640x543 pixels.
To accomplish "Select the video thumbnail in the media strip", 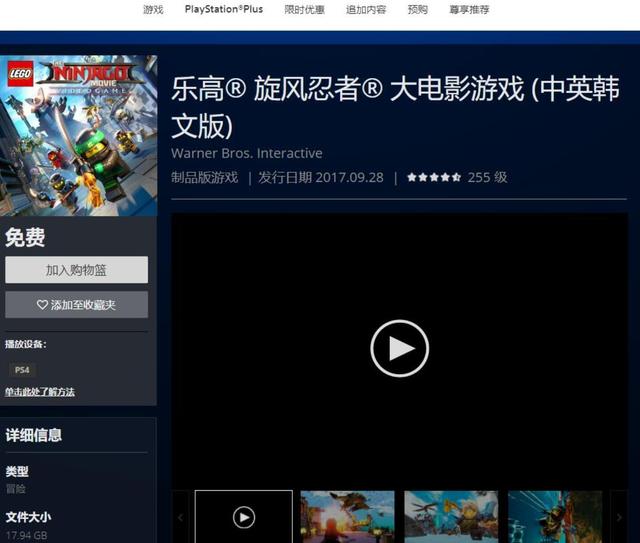I will (244, 517).
